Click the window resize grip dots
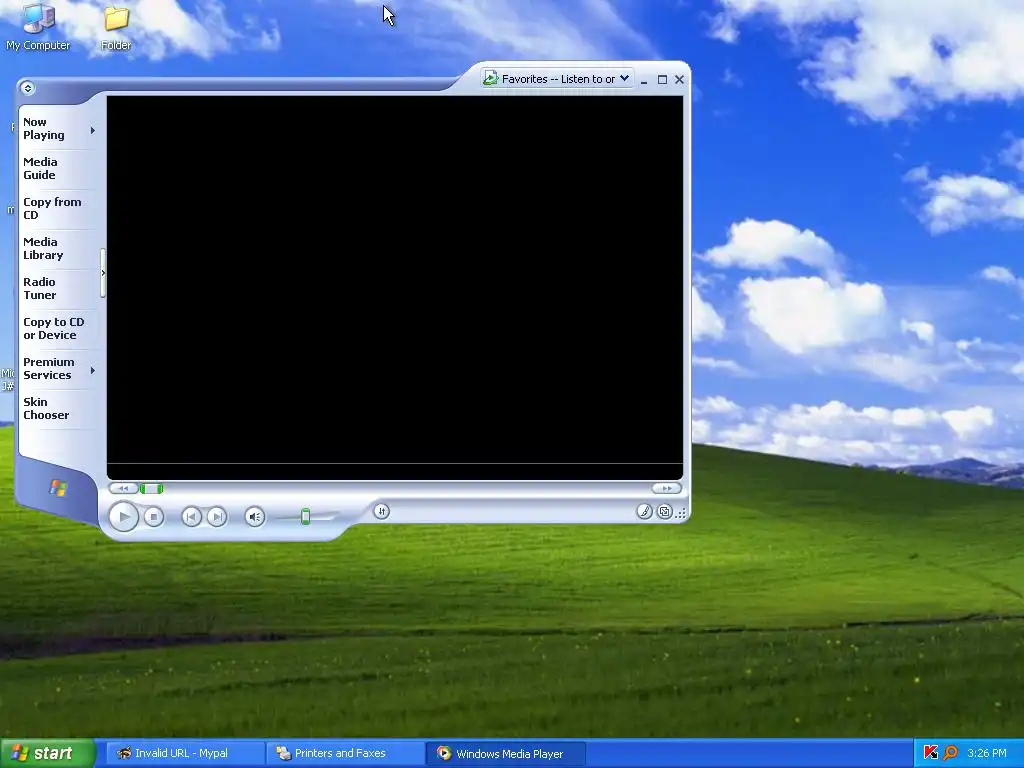This screenshot has width=1024, height=768. (680, 513)
